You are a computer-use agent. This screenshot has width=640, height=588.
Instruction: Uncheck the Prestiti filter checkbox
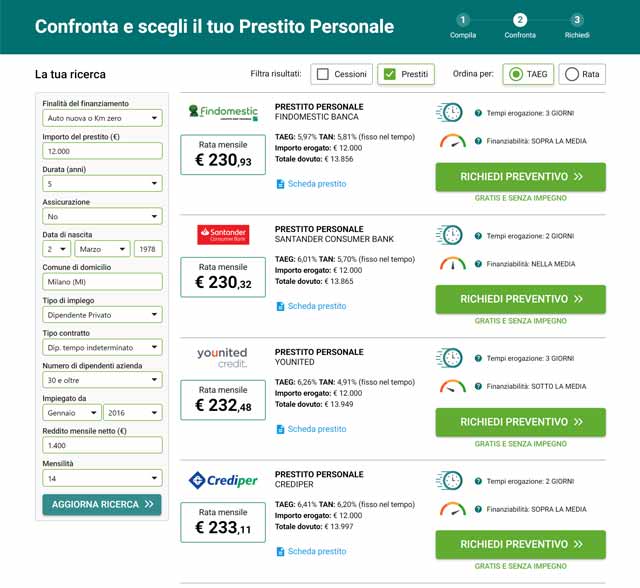388,74
